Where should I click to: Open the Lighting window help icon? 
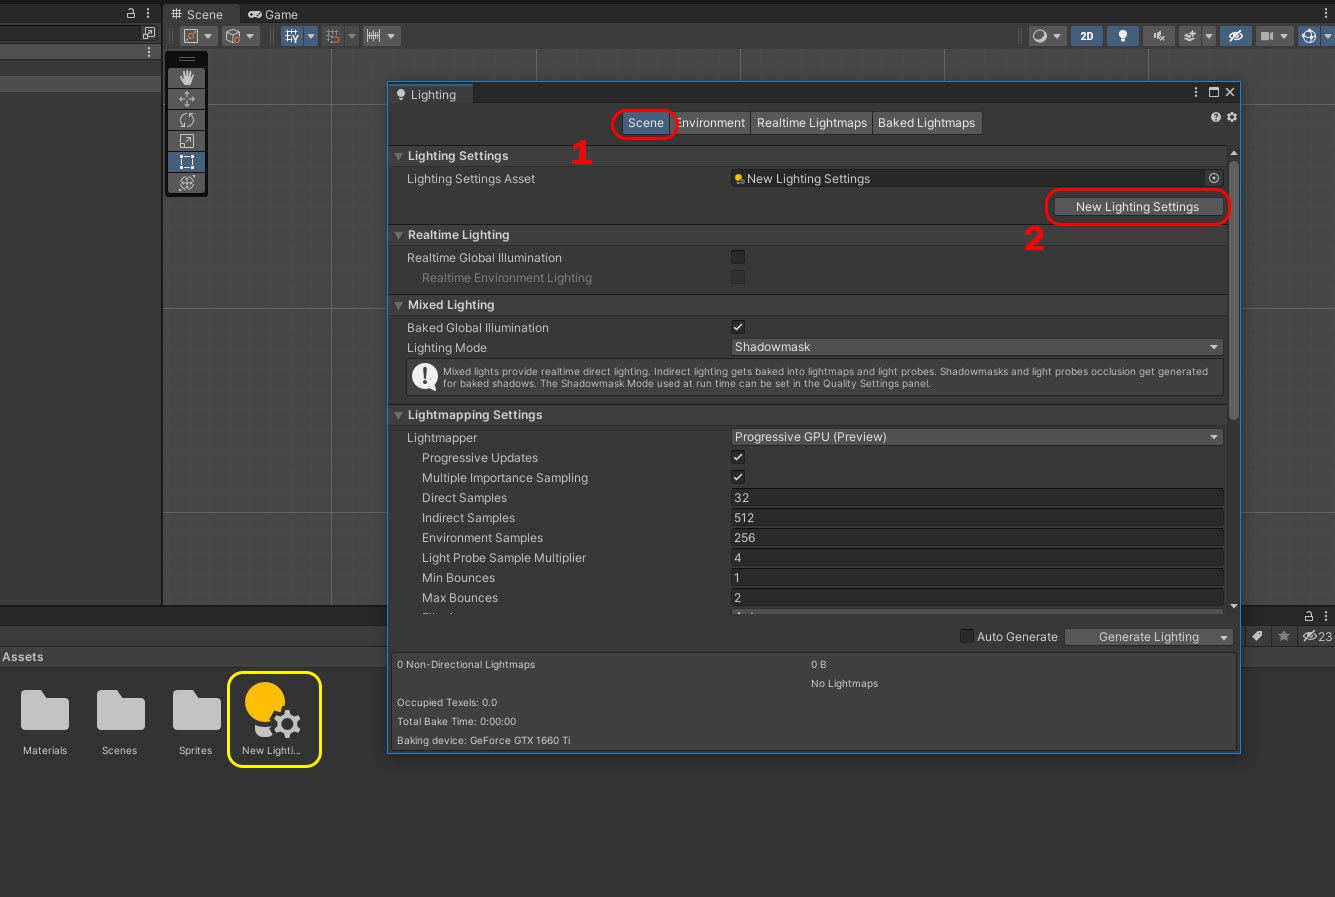point(1215,117)
